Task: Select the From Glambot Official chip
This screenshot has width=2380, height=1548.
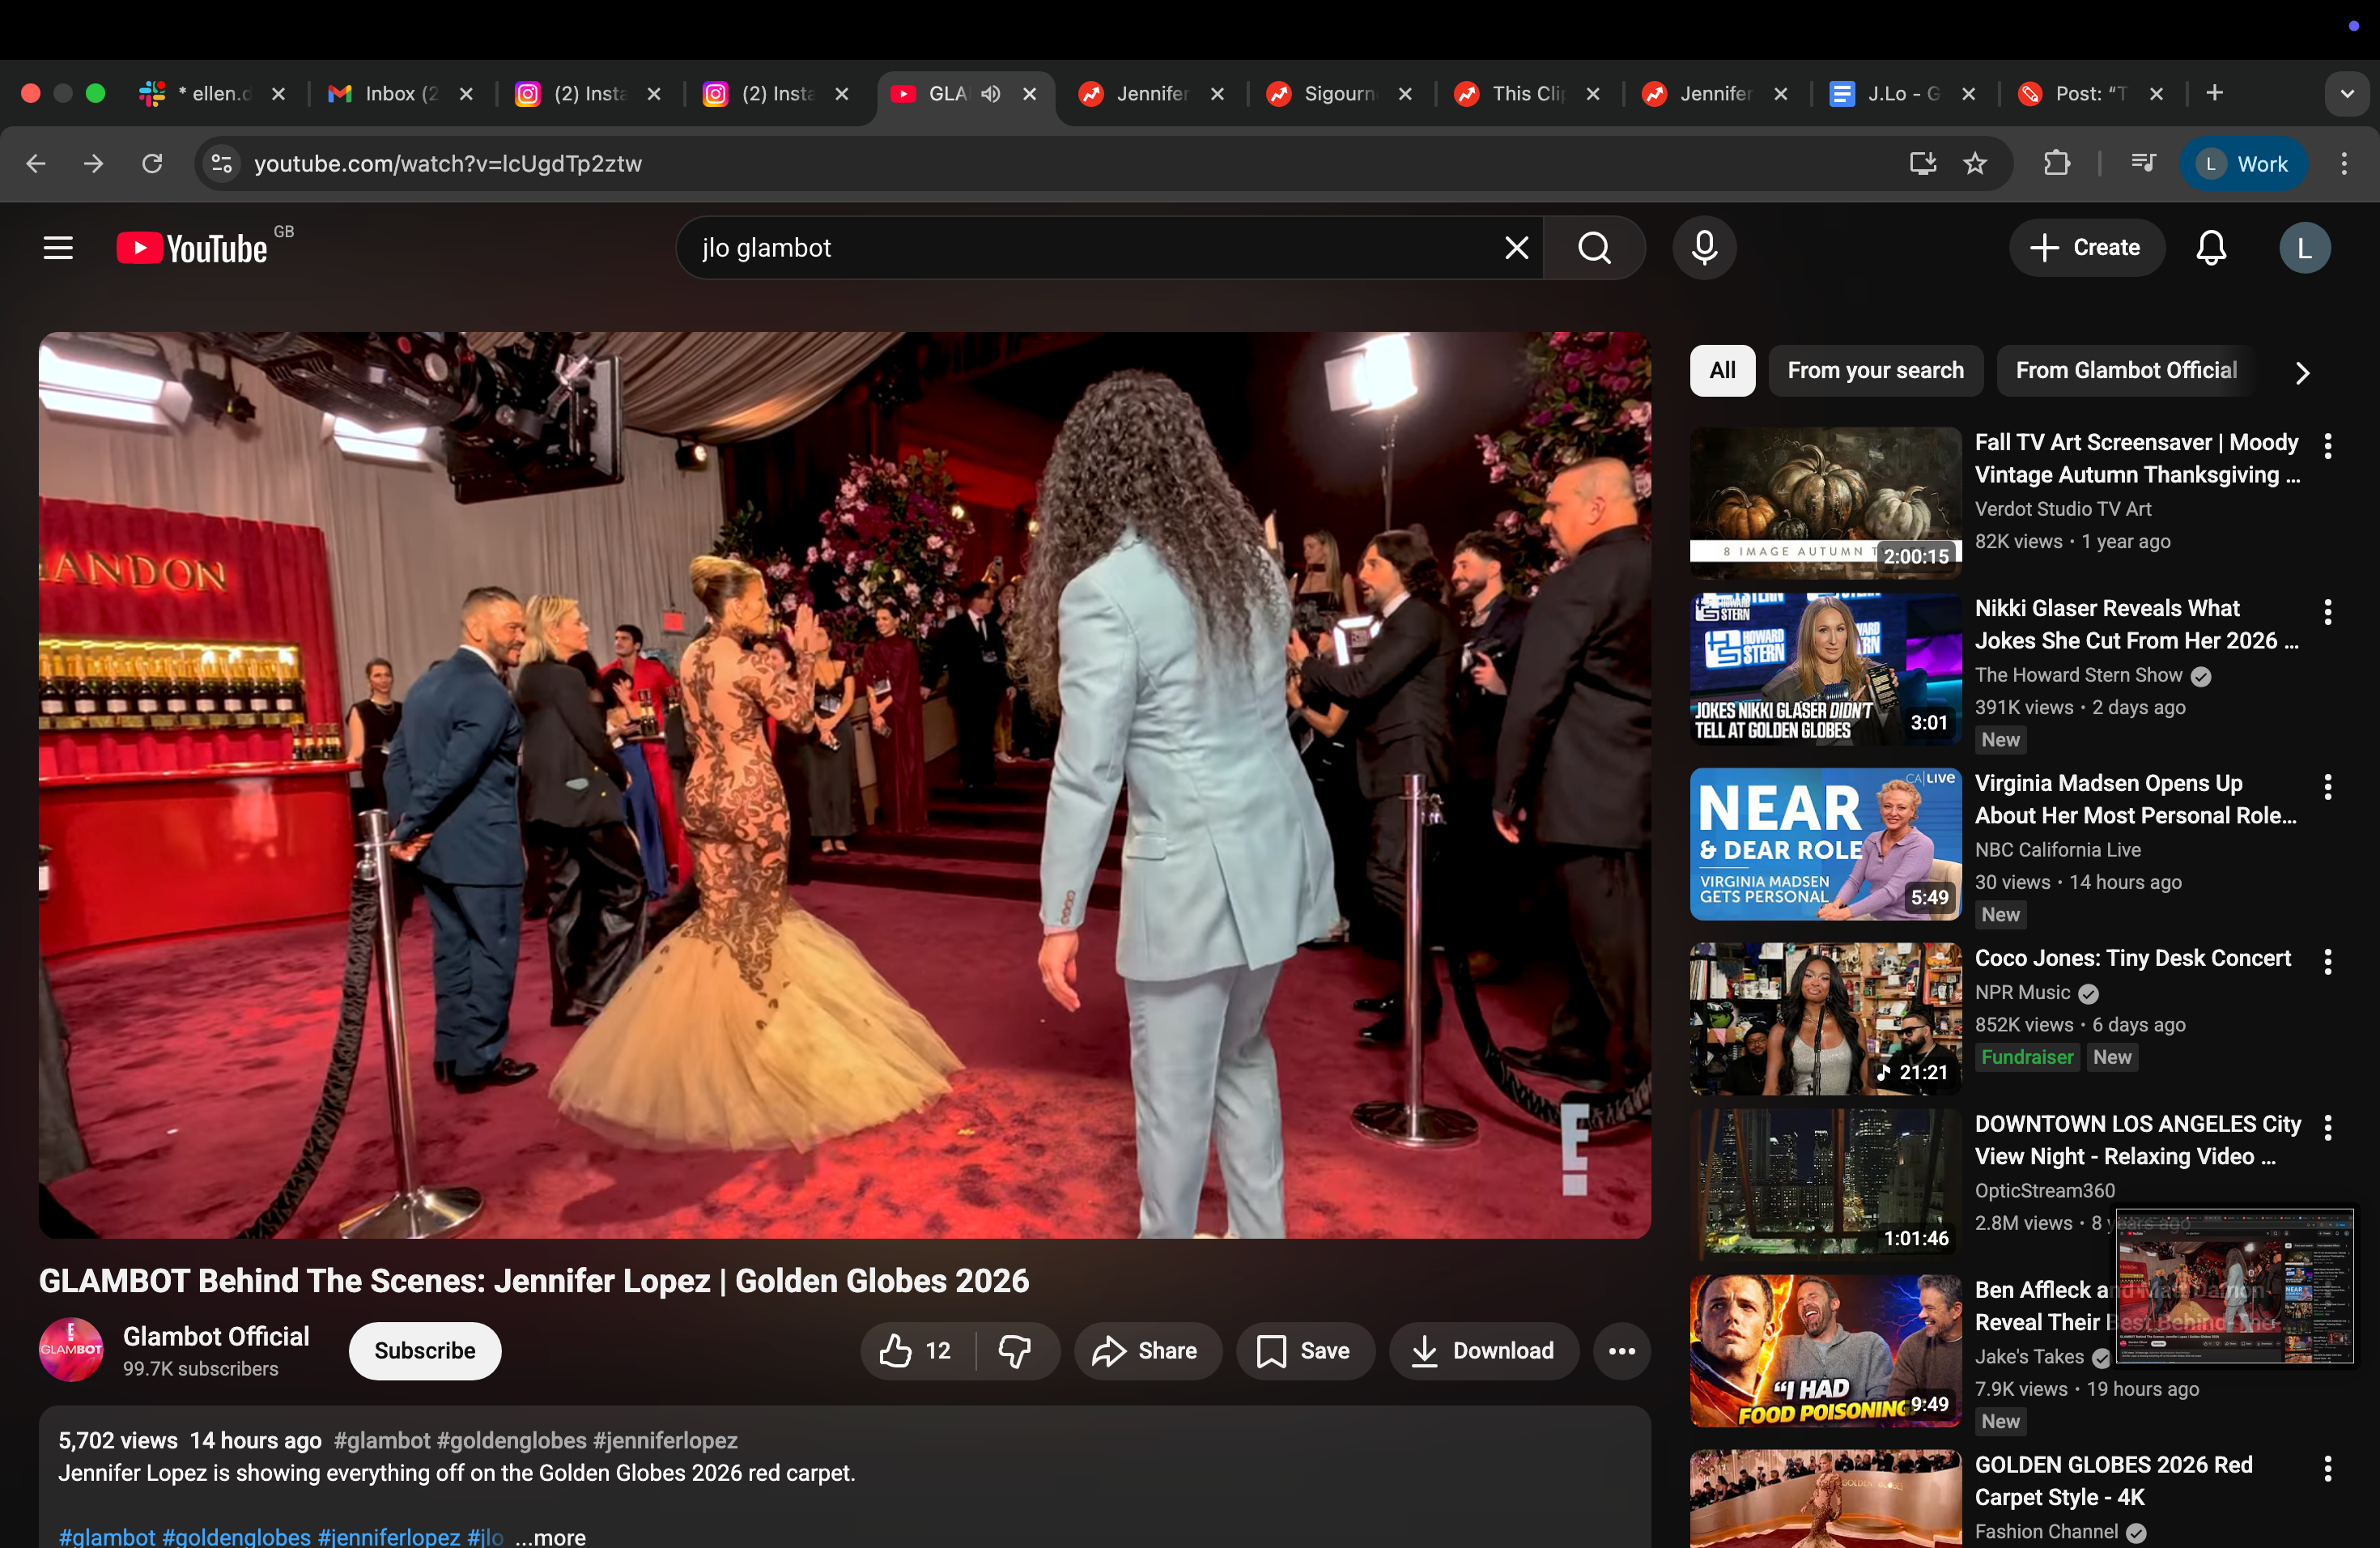Action: (2126, 370)
